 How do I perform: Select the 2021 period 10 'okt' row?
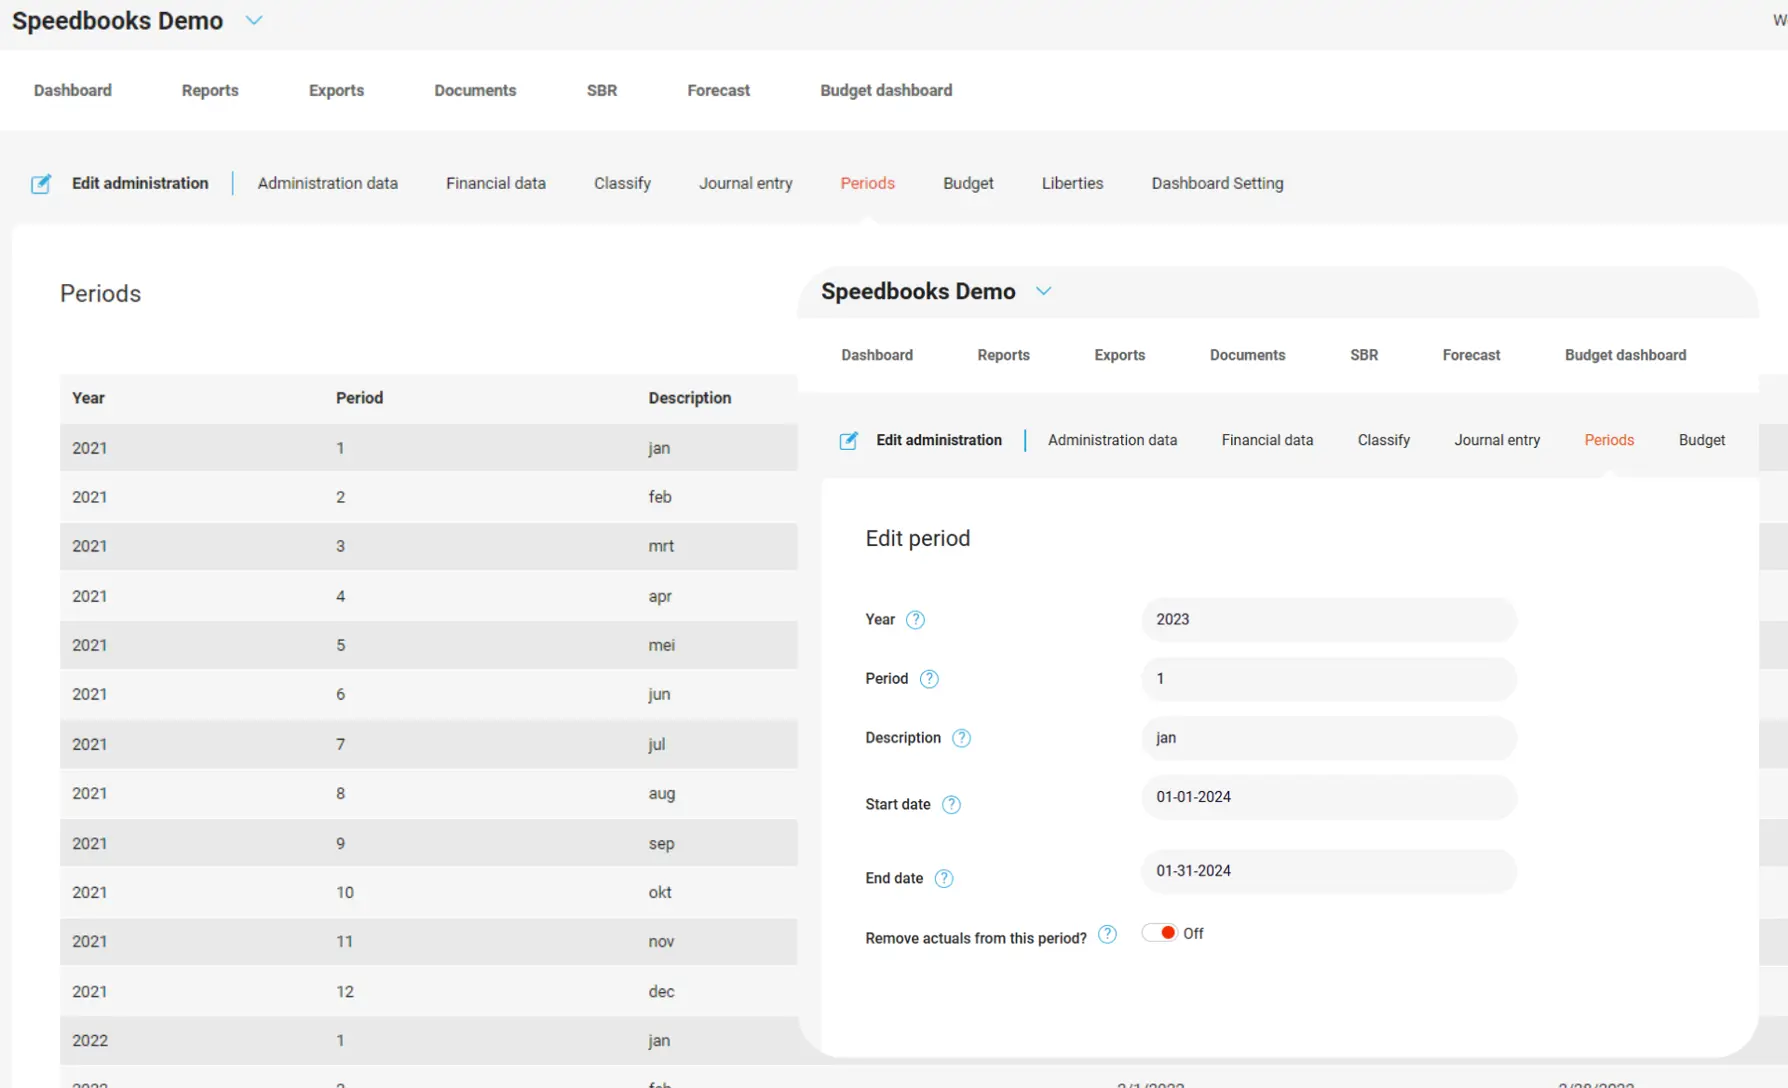(429, 892)
